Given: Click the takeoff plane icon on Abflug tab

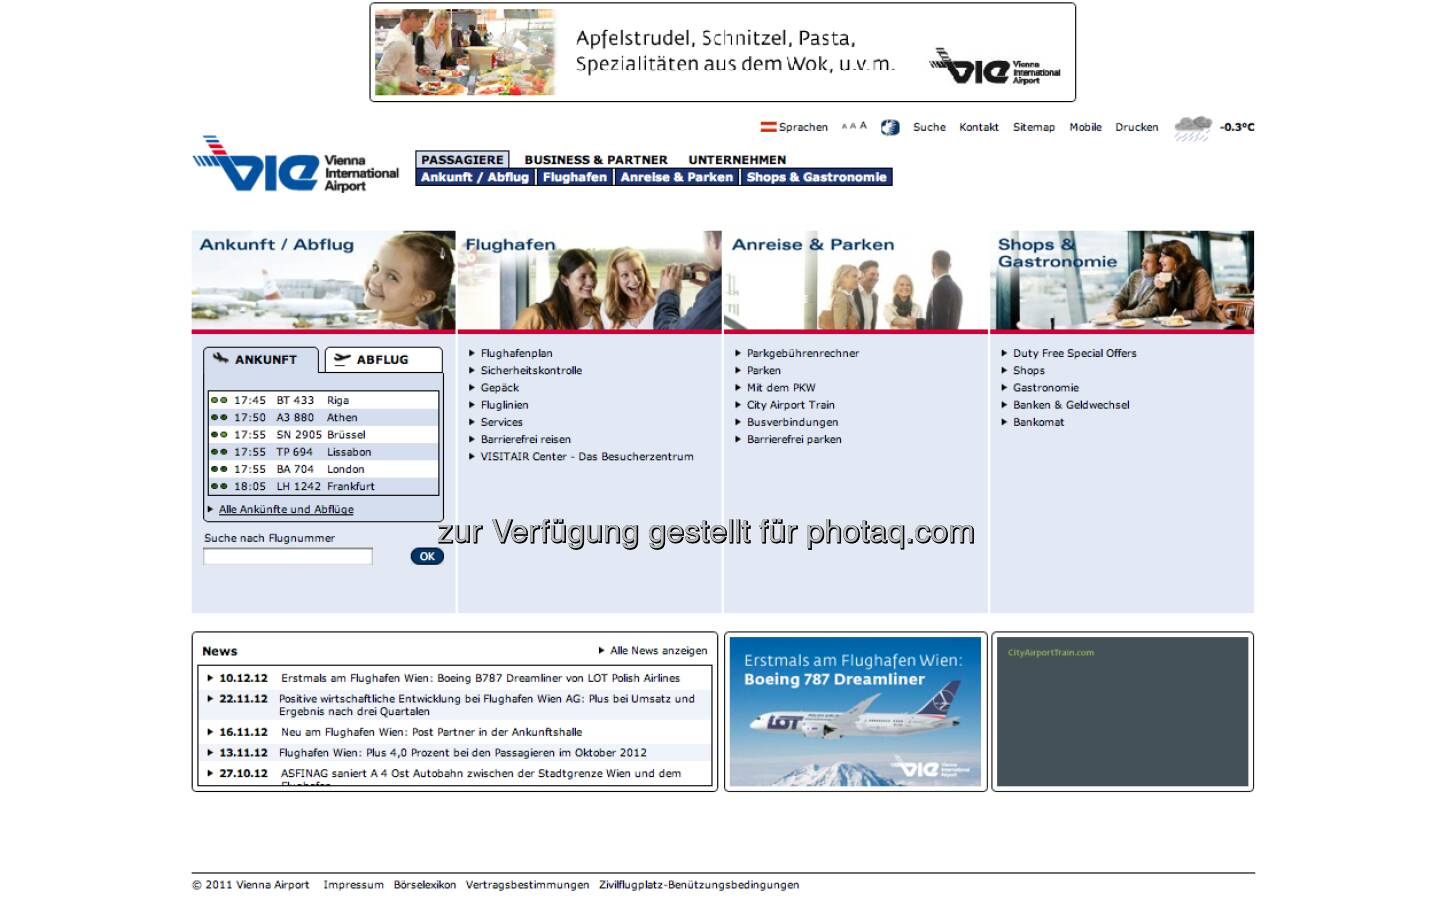Looking at the screenshot, I should pyautogui.click(x=343, y=359).
